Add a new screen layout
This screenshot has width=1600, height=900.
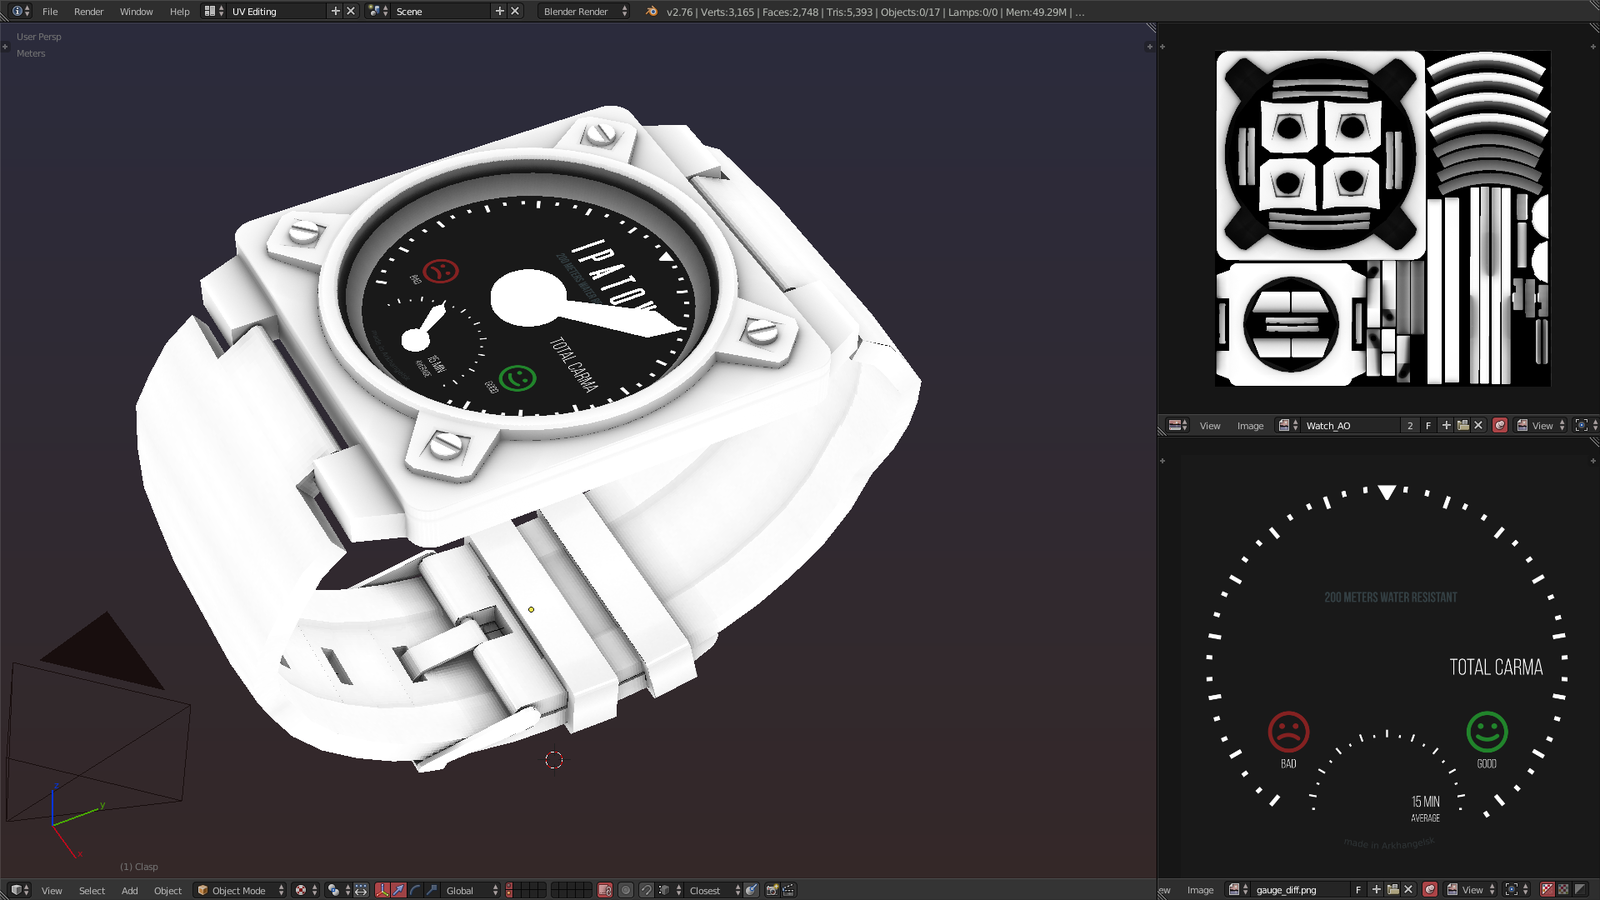(x=335, y=12)
